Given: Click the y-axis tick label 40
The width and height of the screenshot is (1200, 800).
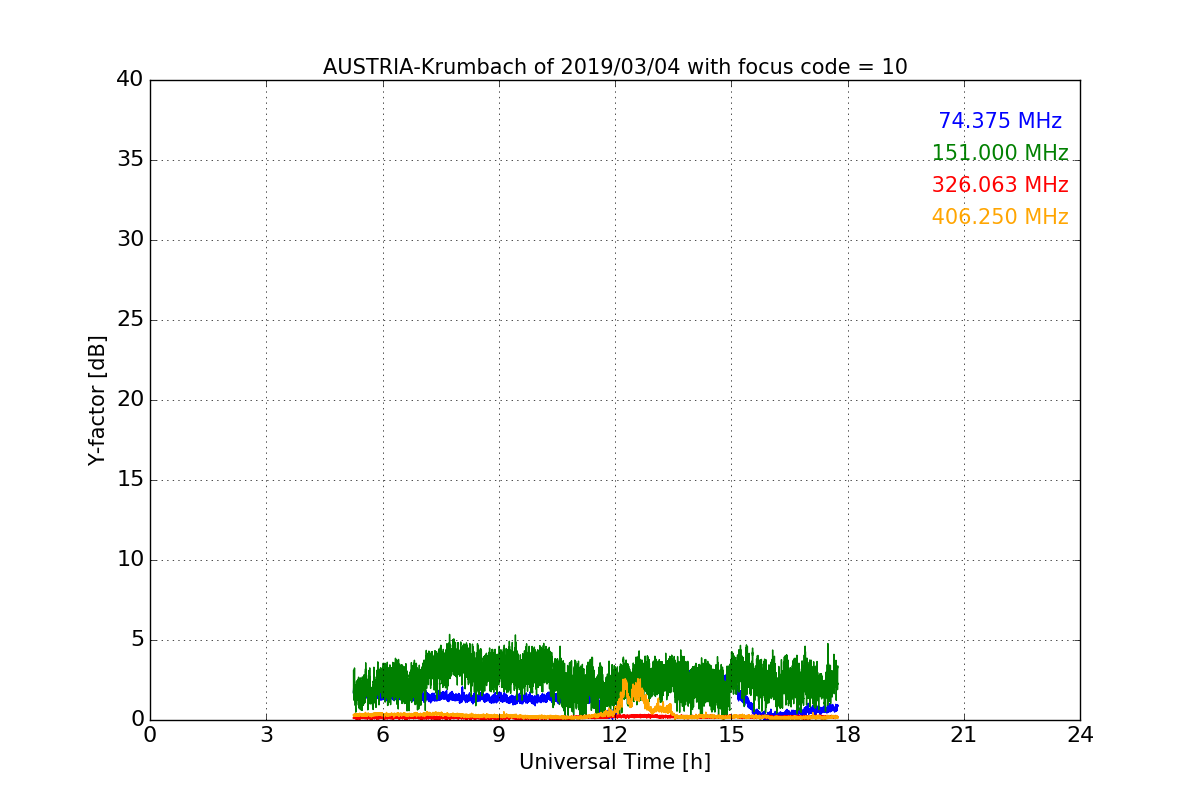Looking at the screenshot, I should 130,79.
